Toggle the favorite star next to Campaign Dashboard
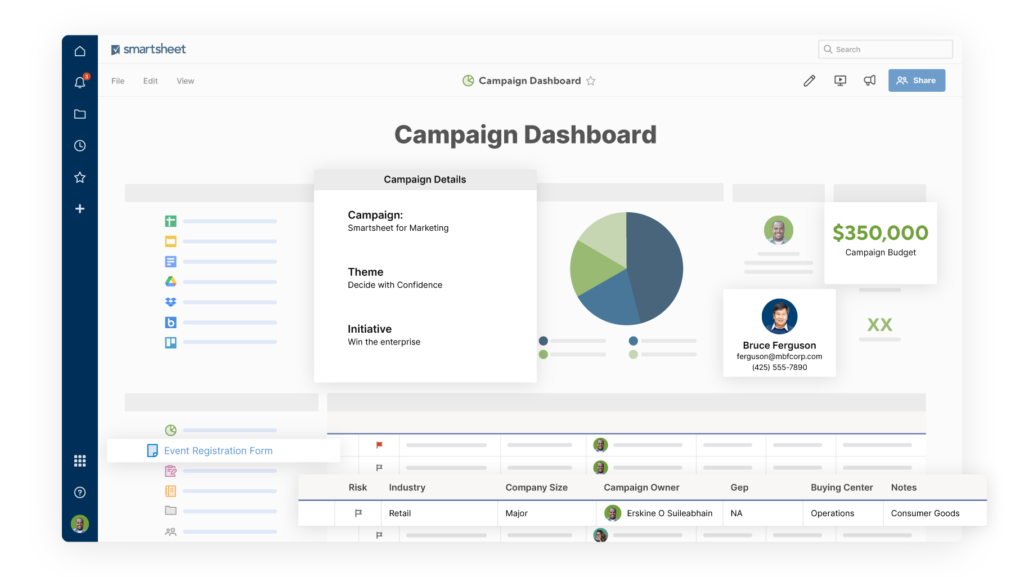 590,80
